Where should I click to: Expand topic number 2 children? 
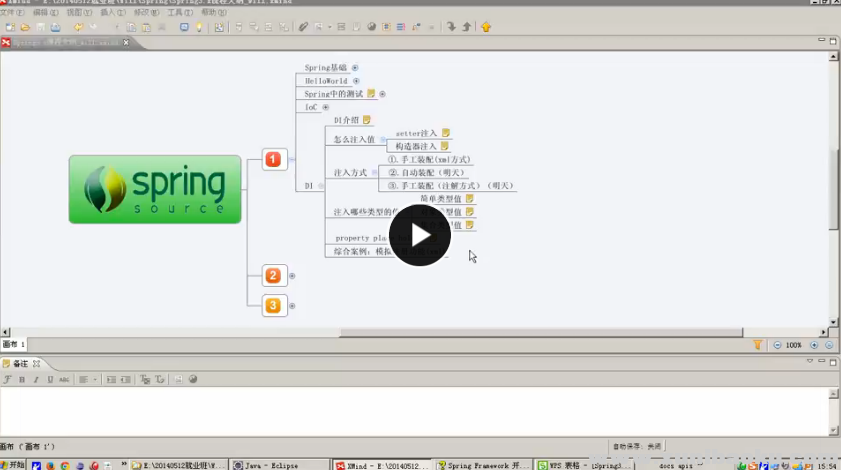coord(292,276)
